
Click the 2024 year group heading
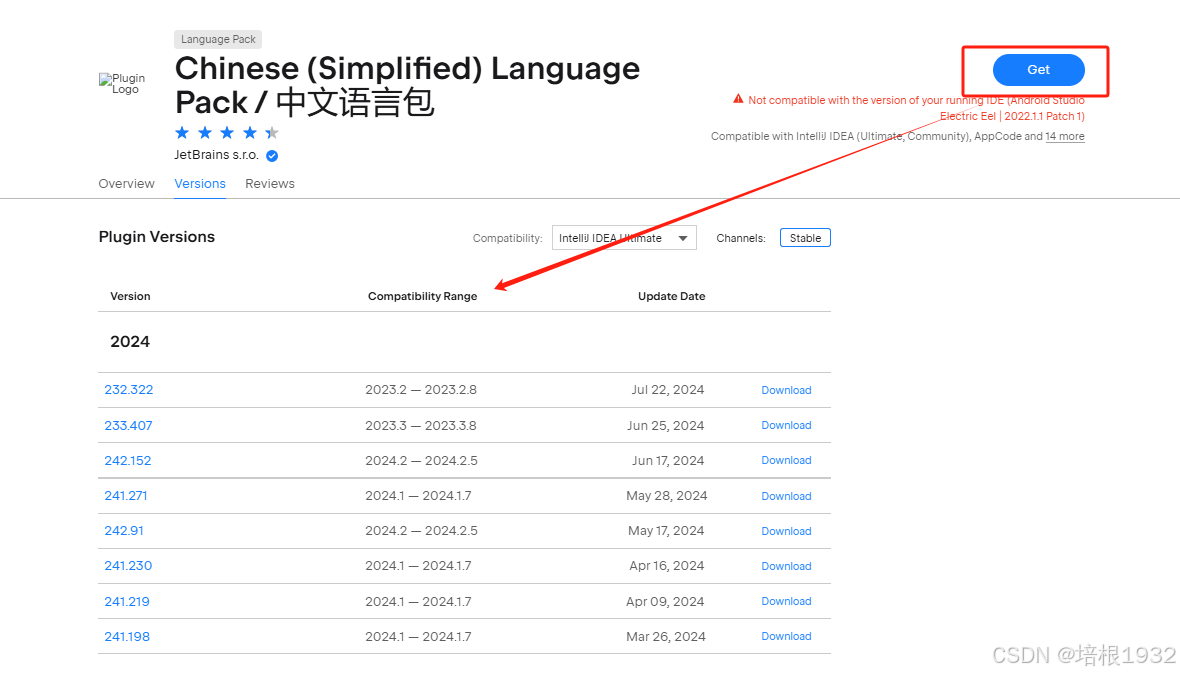pyautogui.click(x=130, y=342)
